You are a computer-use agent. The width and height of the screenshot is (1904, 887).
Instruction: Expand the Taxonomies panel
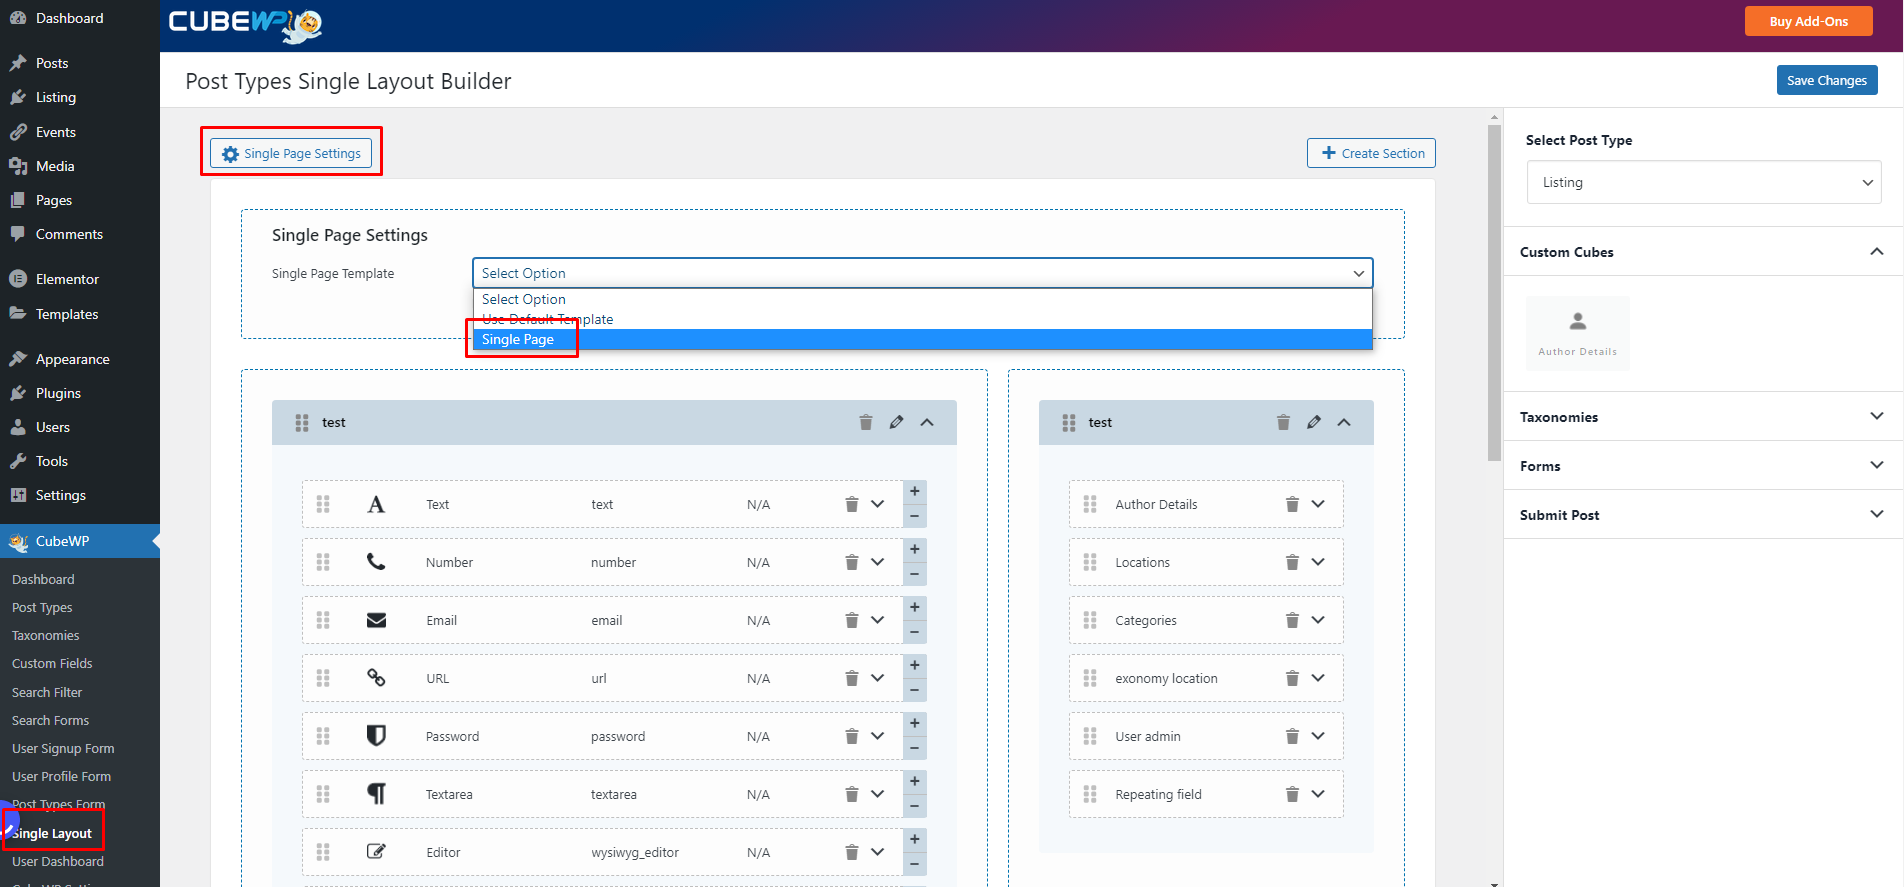point(1877,416)
